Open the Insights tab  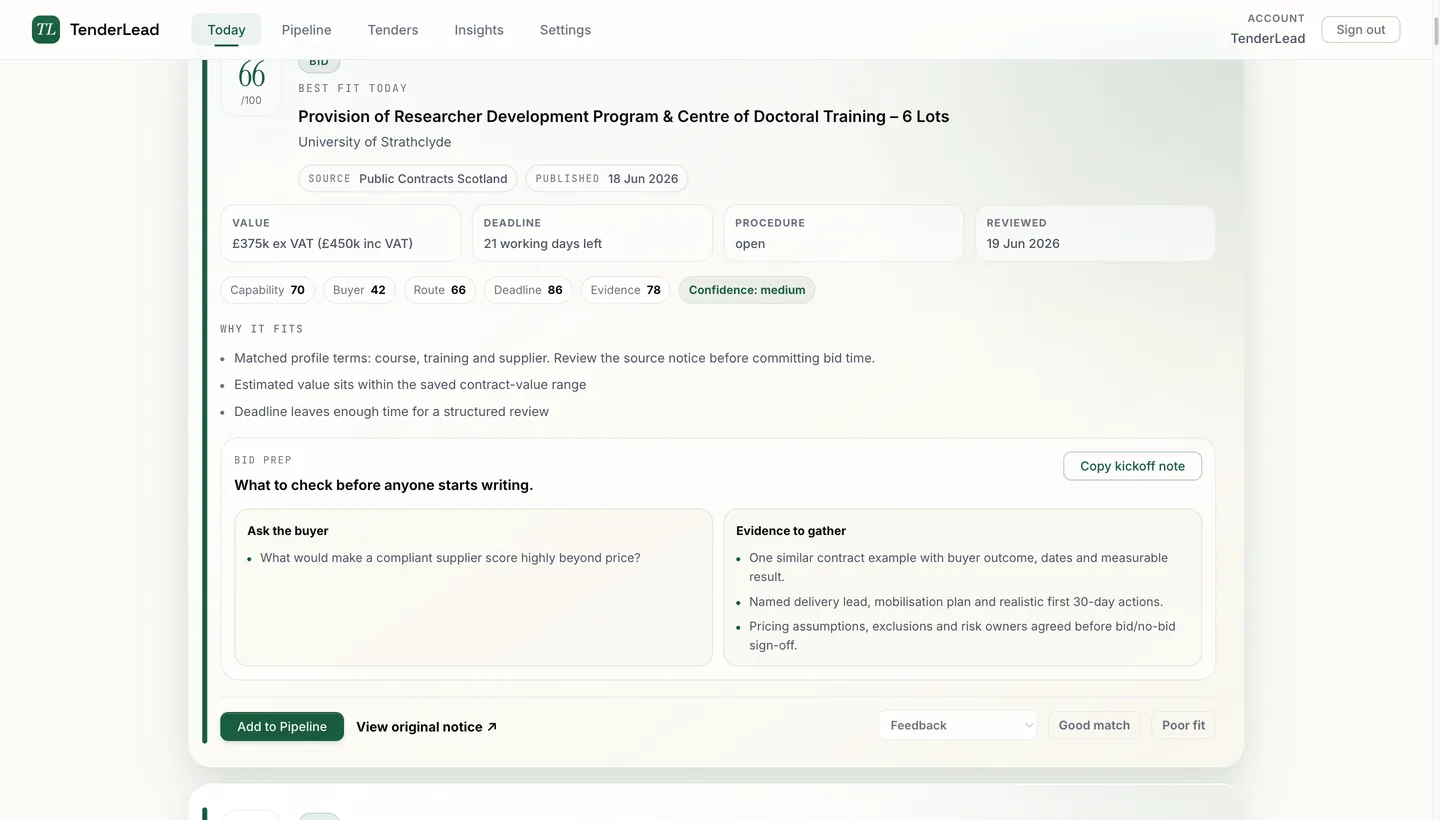479,30
